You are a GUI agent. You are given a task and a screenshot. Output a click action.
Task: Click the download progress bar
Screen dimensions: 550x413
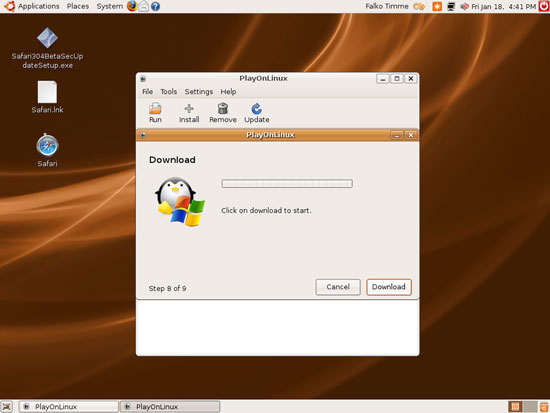287,184
